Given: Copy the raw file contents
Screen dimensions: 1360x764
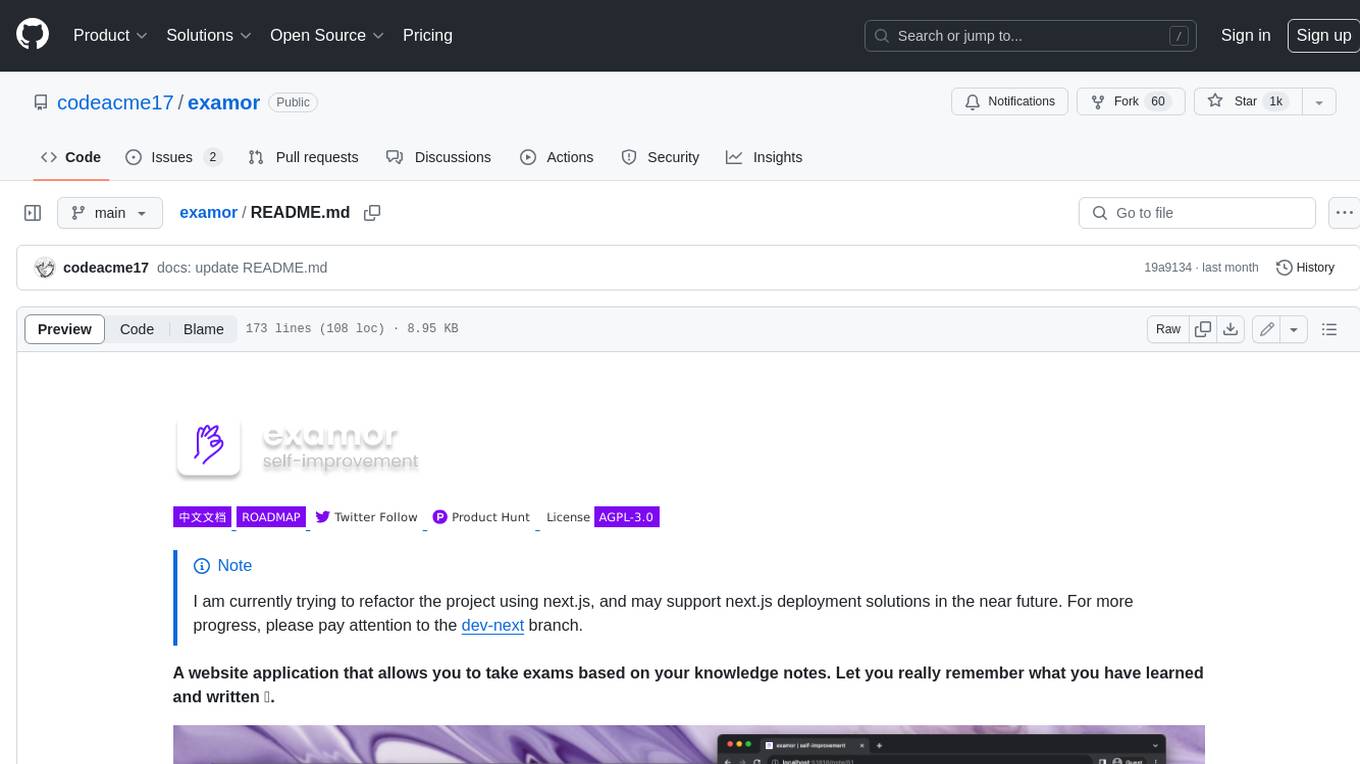Looking at the screenshot, I should [1203, 329].
